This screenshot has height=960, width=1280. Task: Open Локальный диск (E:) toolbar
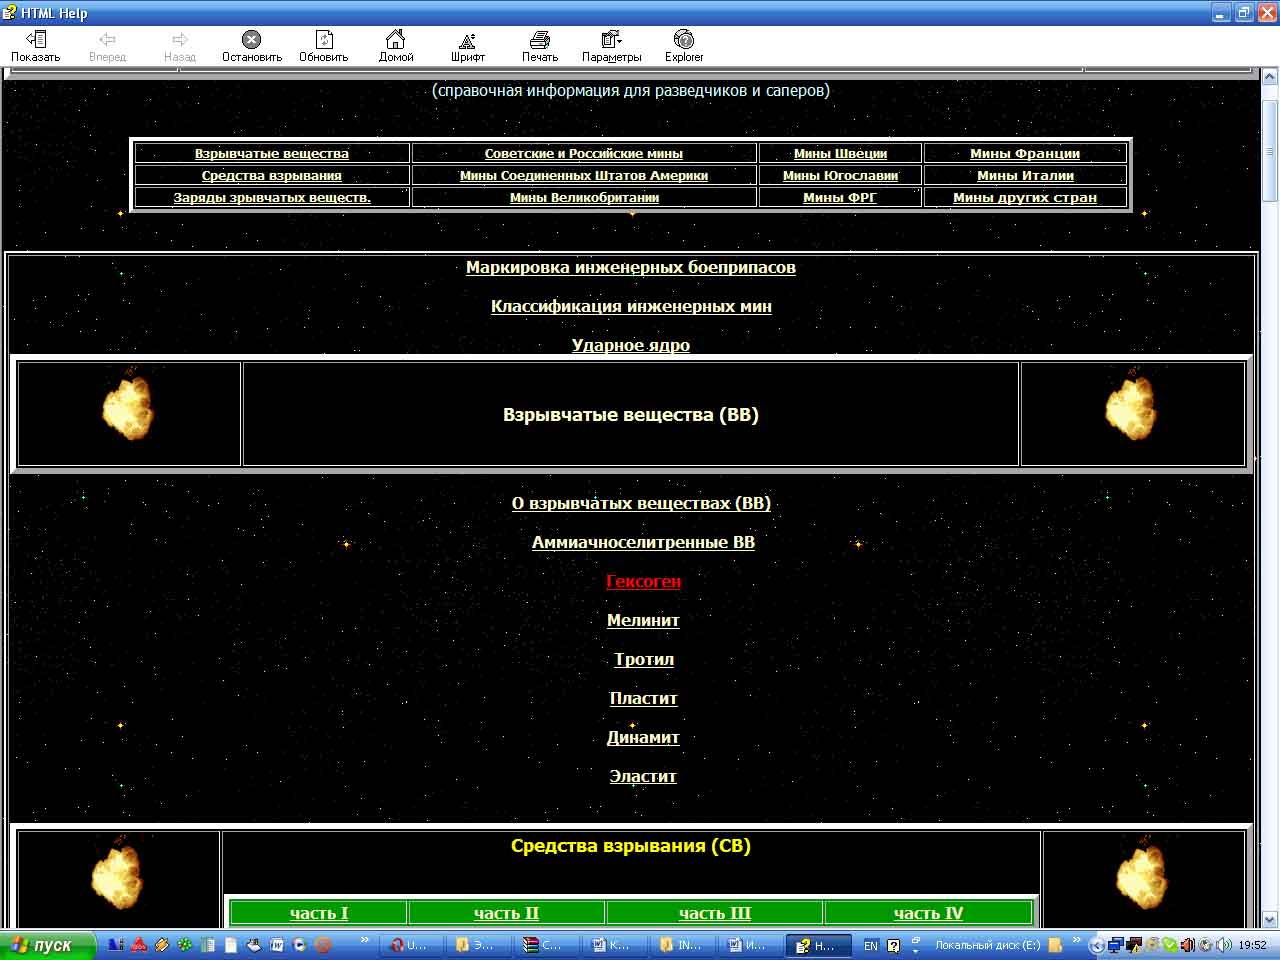click(987, 945)
